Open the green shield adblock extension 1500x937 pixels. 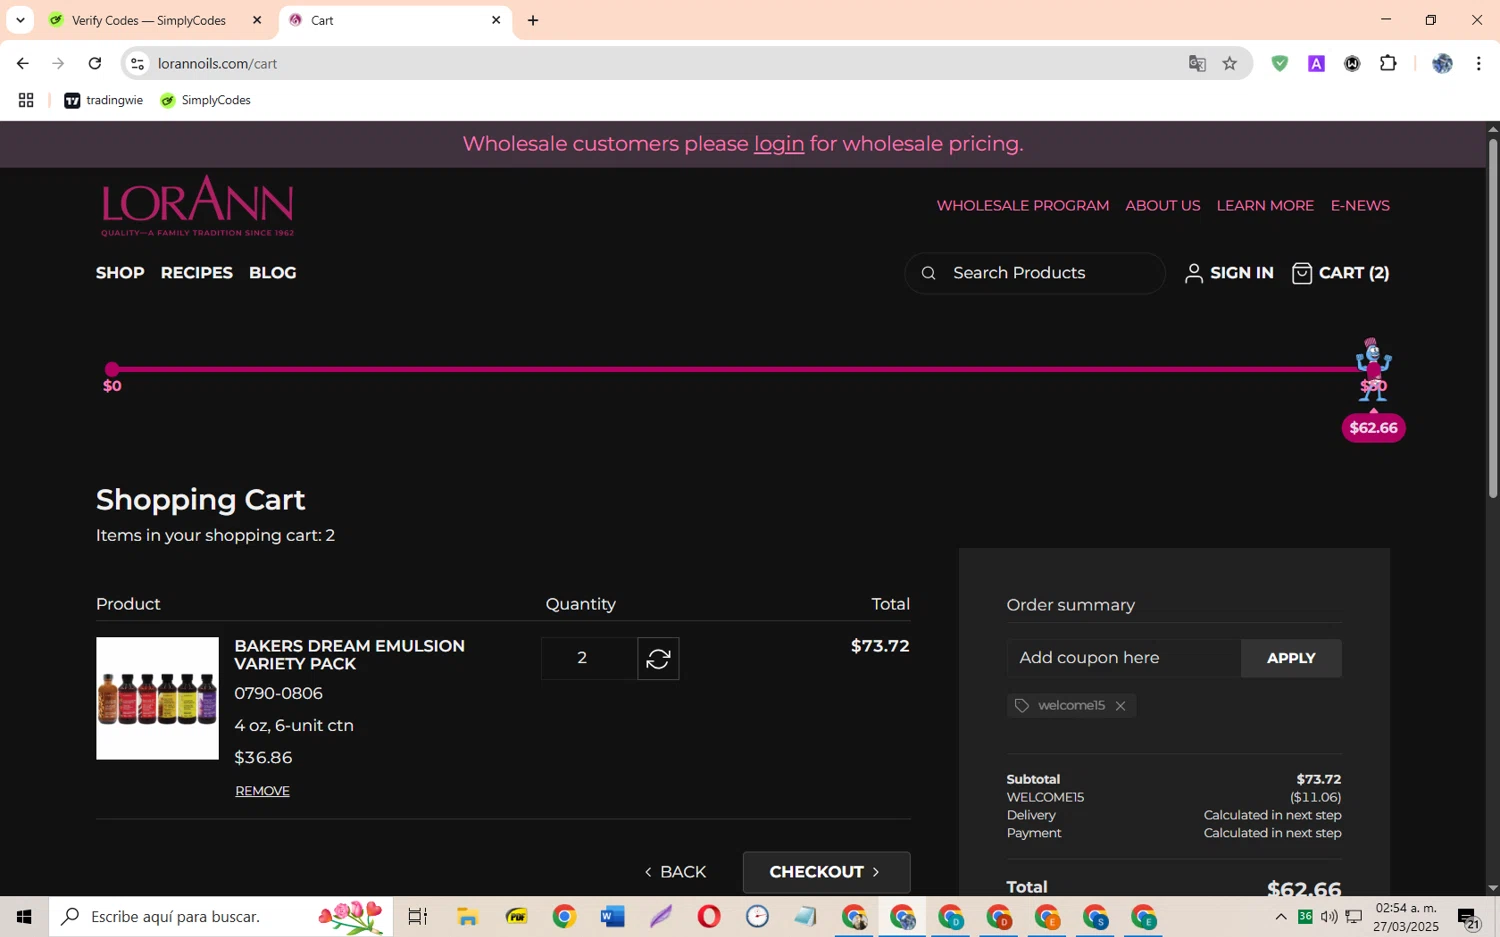tap(1279, 64)
